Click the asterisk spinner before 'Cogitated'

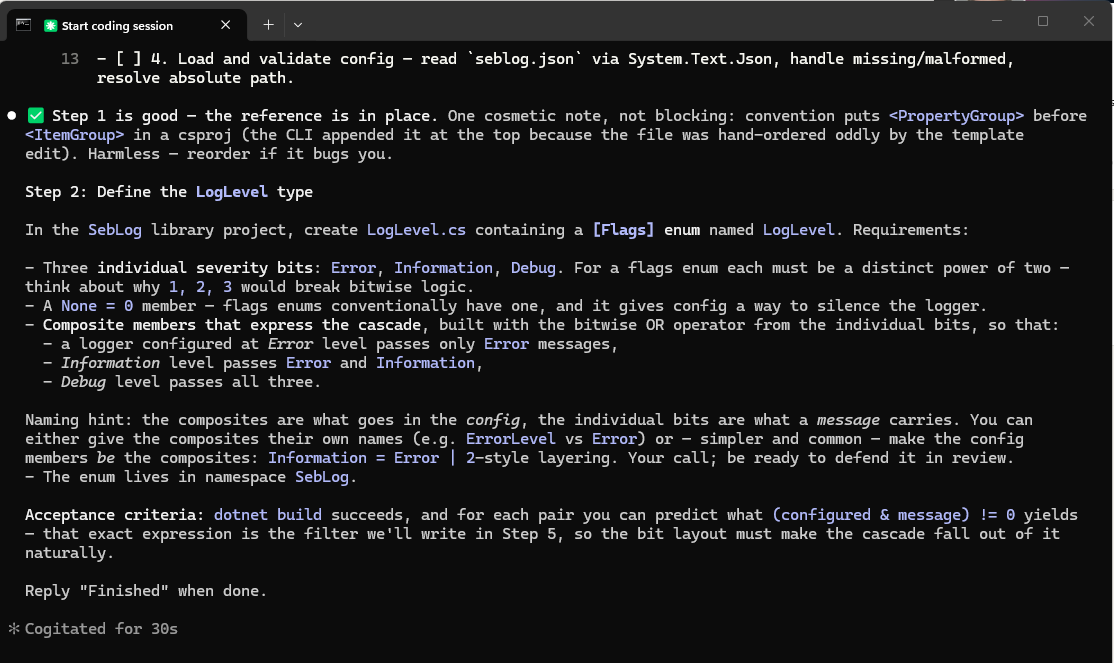pyautogui.click(x=13, y=628)
